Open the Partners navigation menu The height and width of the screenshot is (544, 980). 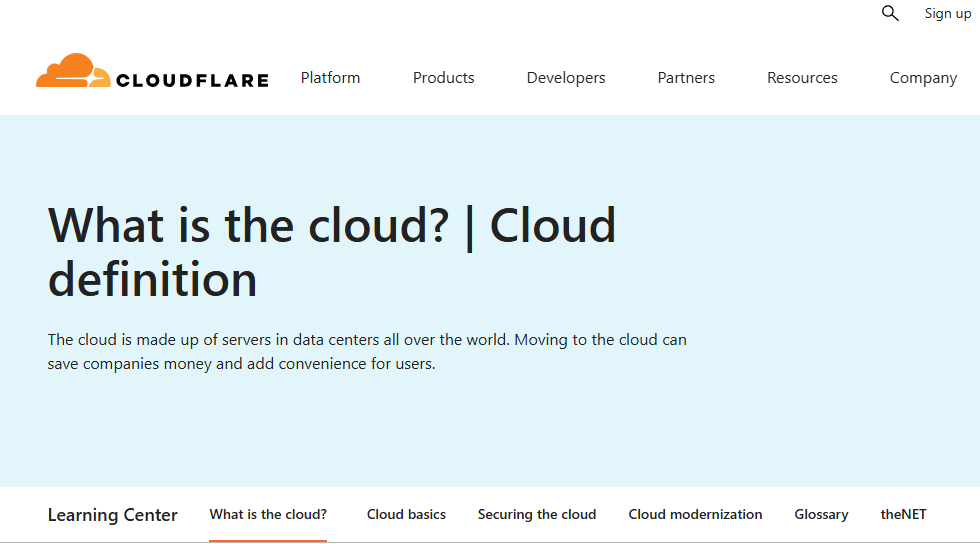click(686, 78)
